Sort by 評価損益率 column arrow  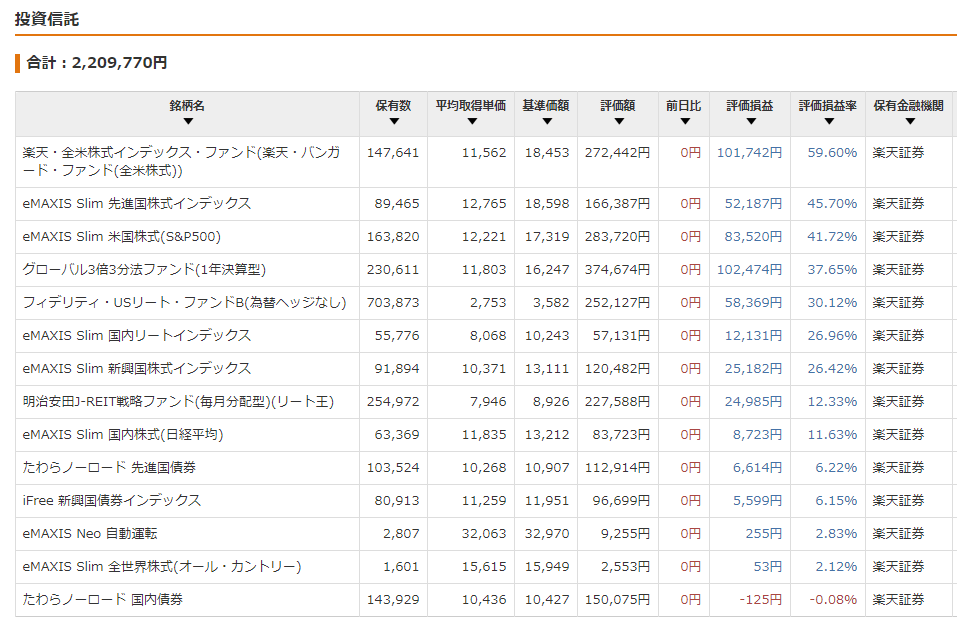[x=828, y=121]
